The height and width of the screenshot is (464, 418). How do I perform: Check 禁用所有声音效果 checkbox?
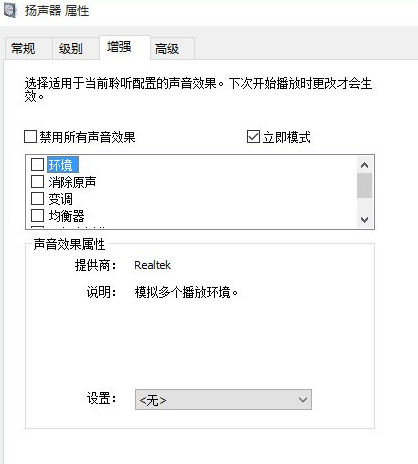[30, 137]
